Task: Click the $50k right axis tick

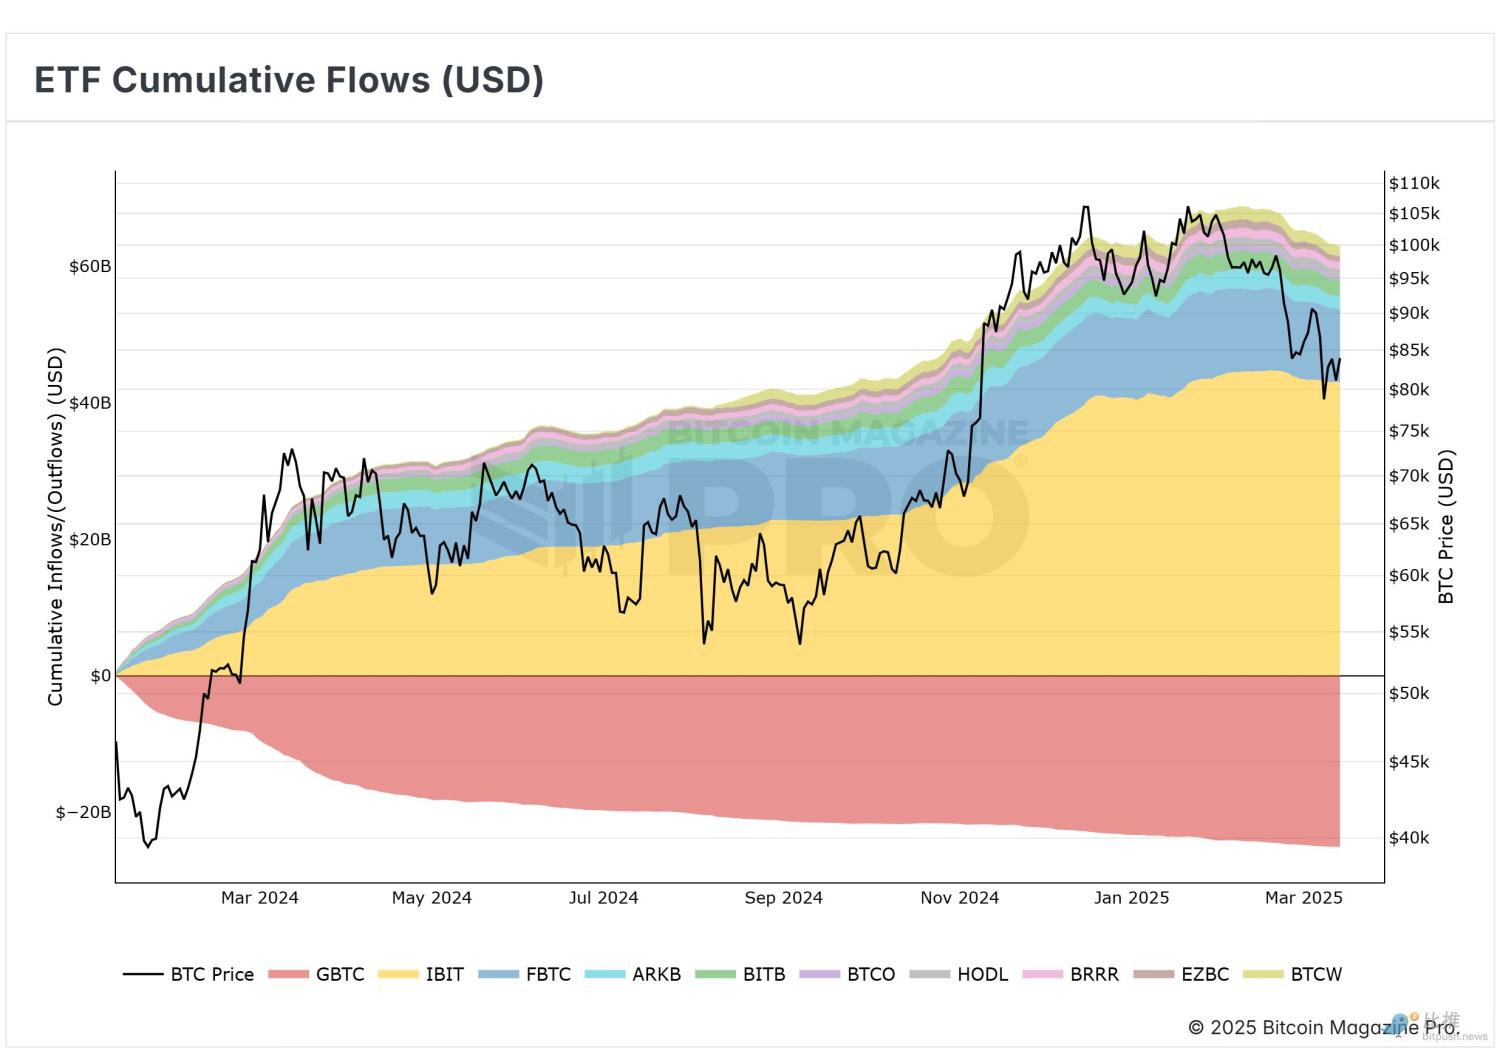Action: point(1409,694)
